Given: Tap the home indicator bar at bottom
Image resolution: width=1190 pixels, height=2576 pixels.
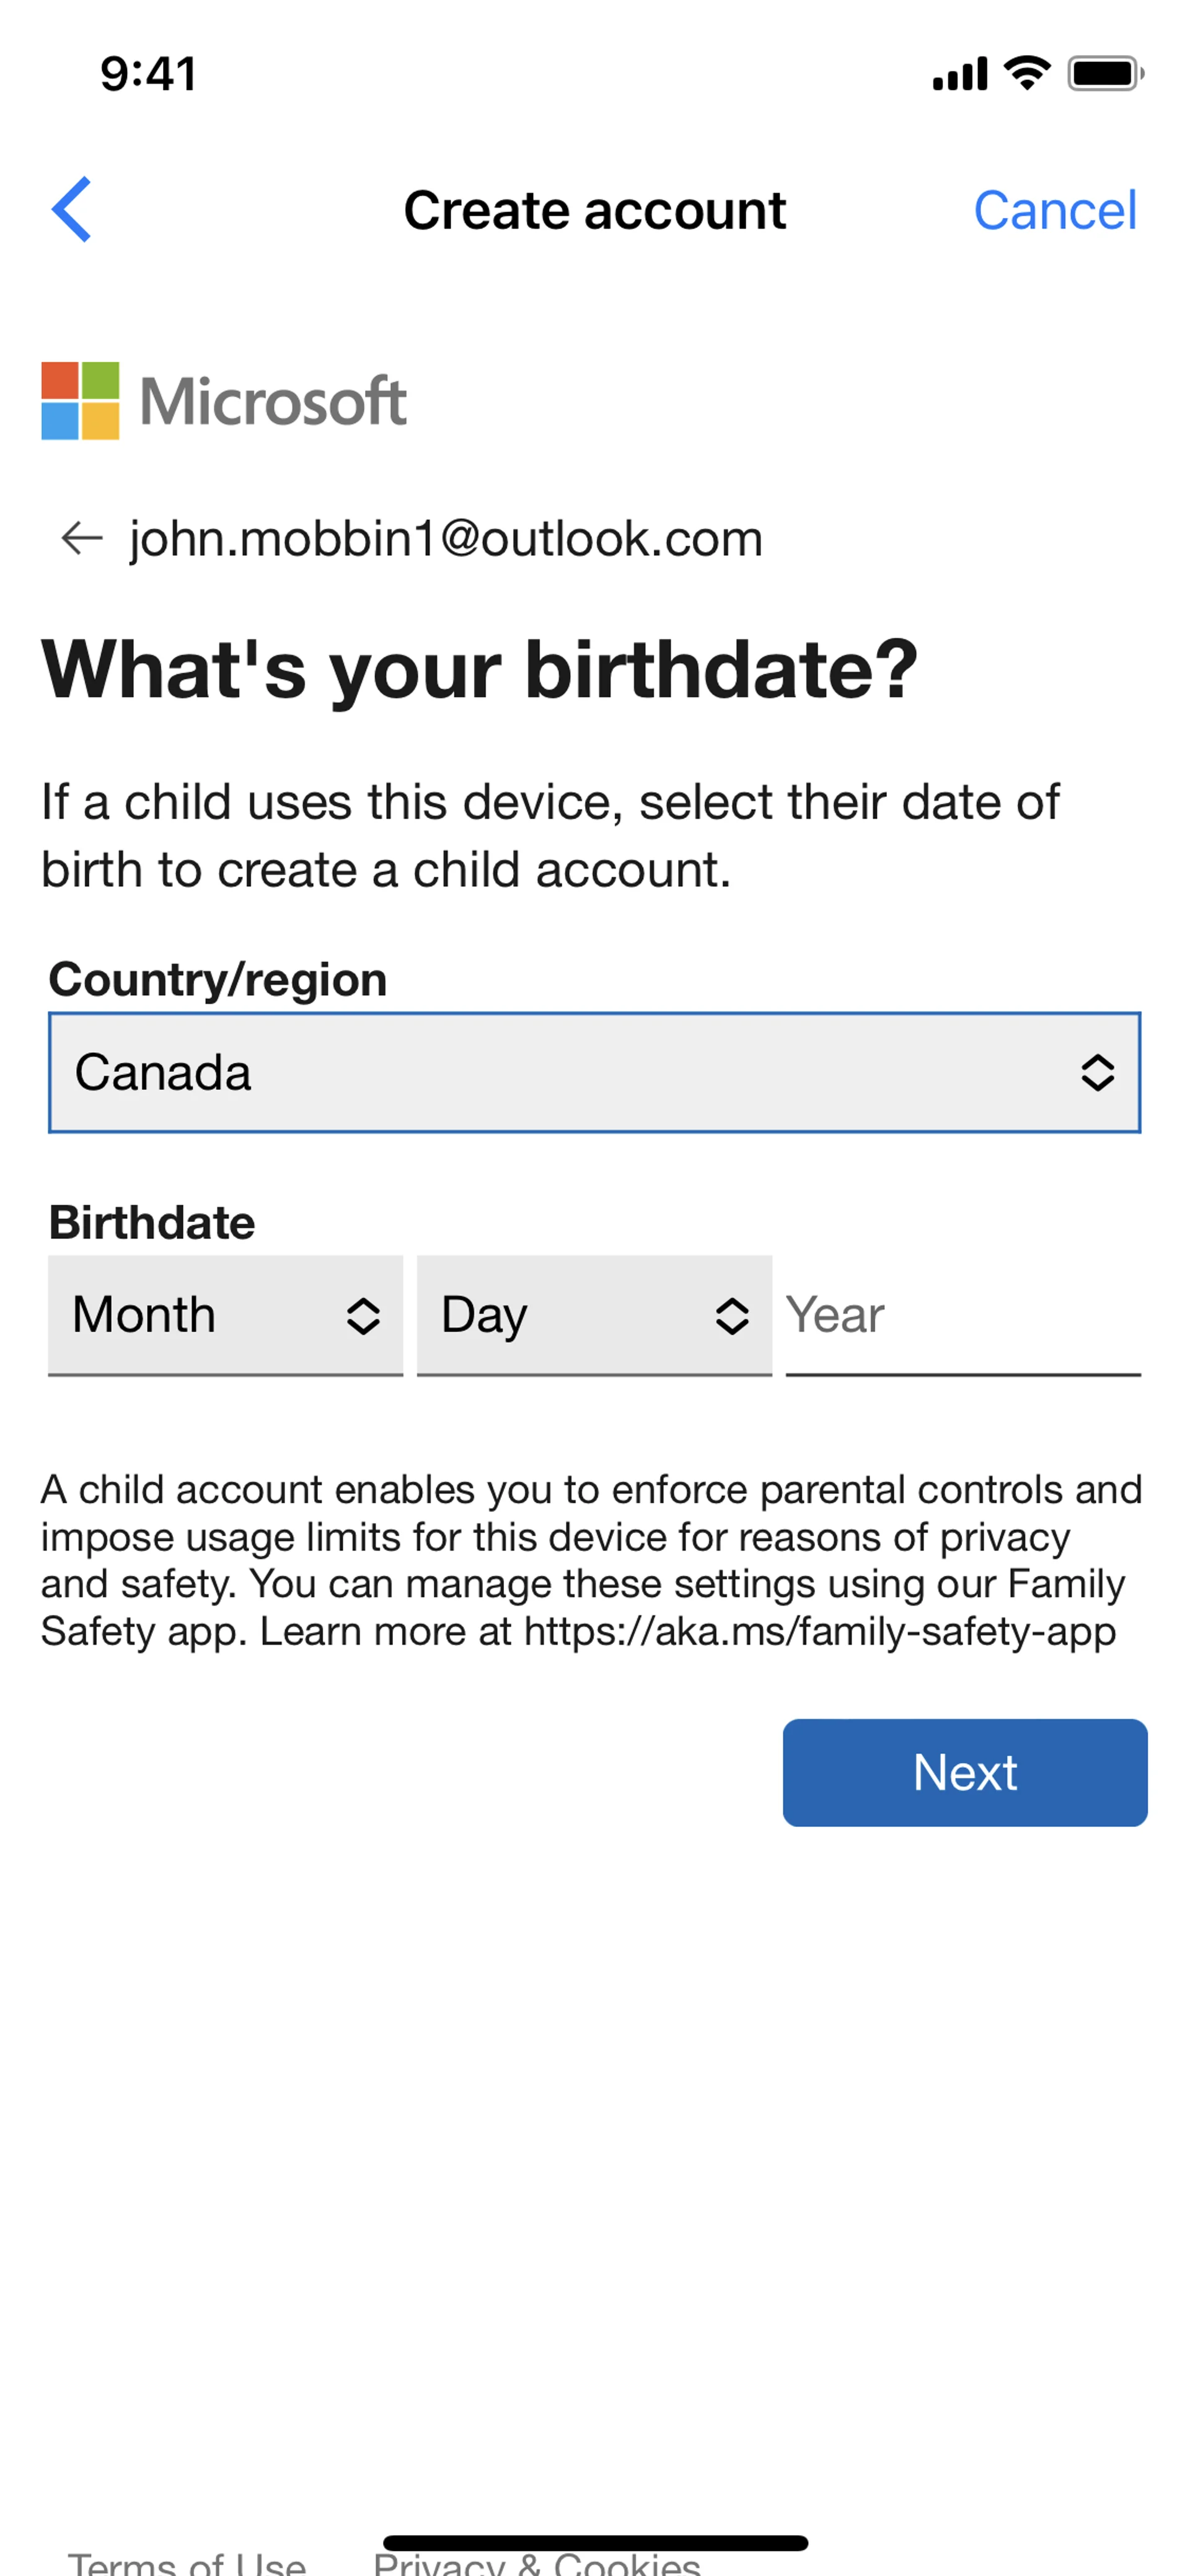Looking at the screenshot, I should click(595, 2543).
